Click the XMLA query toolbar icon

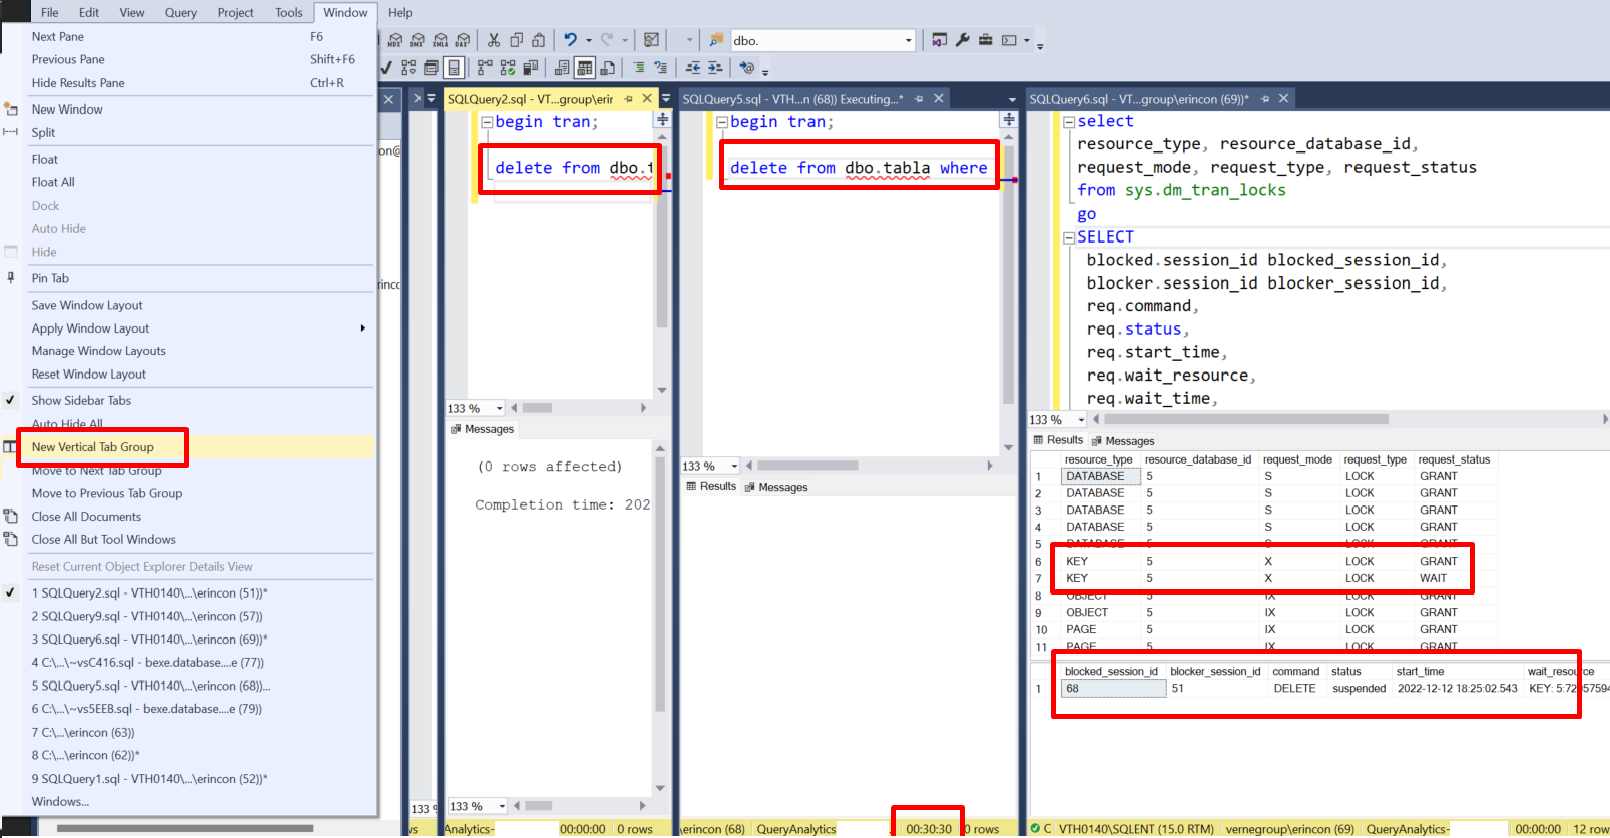440,40
